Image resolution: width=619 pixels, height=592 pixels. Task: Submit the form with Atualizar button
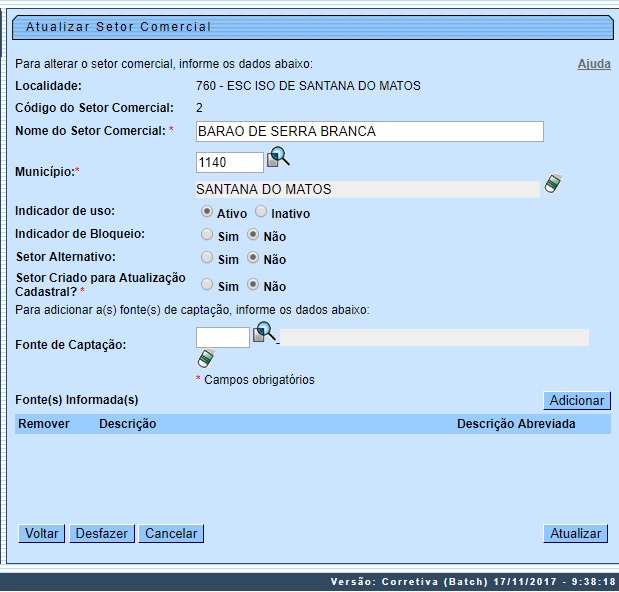coord(575,534)
